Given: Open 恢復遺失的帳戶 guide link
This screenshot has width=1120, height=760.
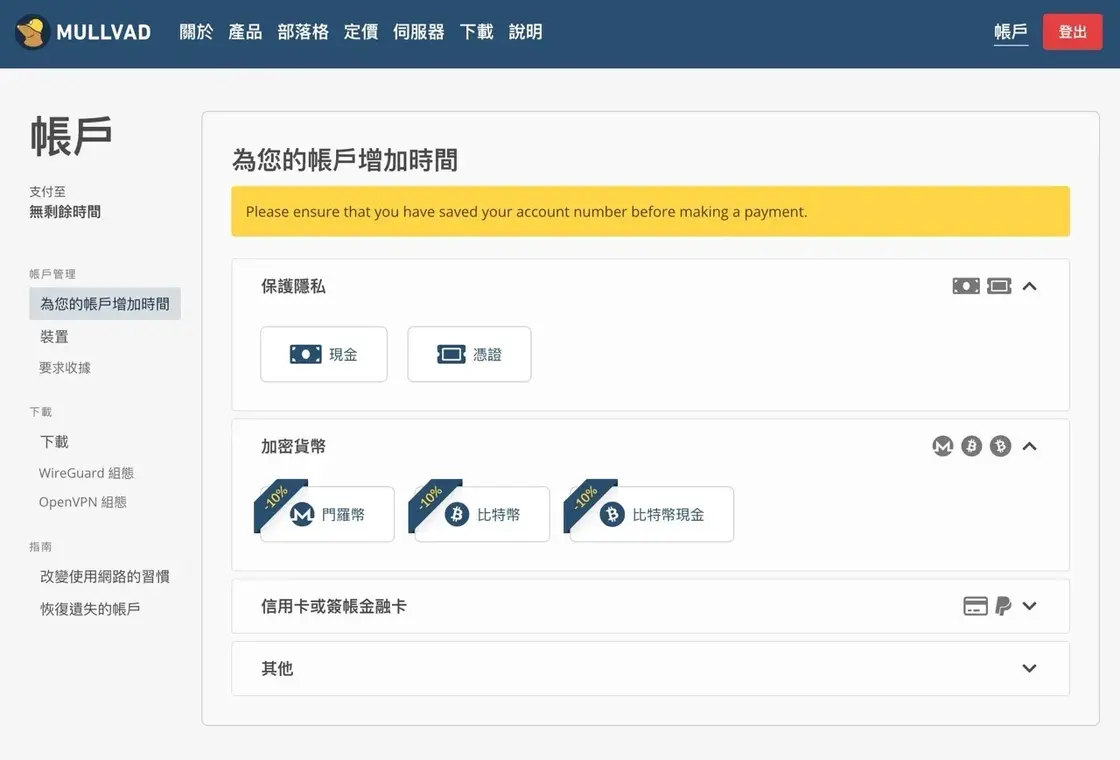Looking at the screenshot, I should point(90,609).
